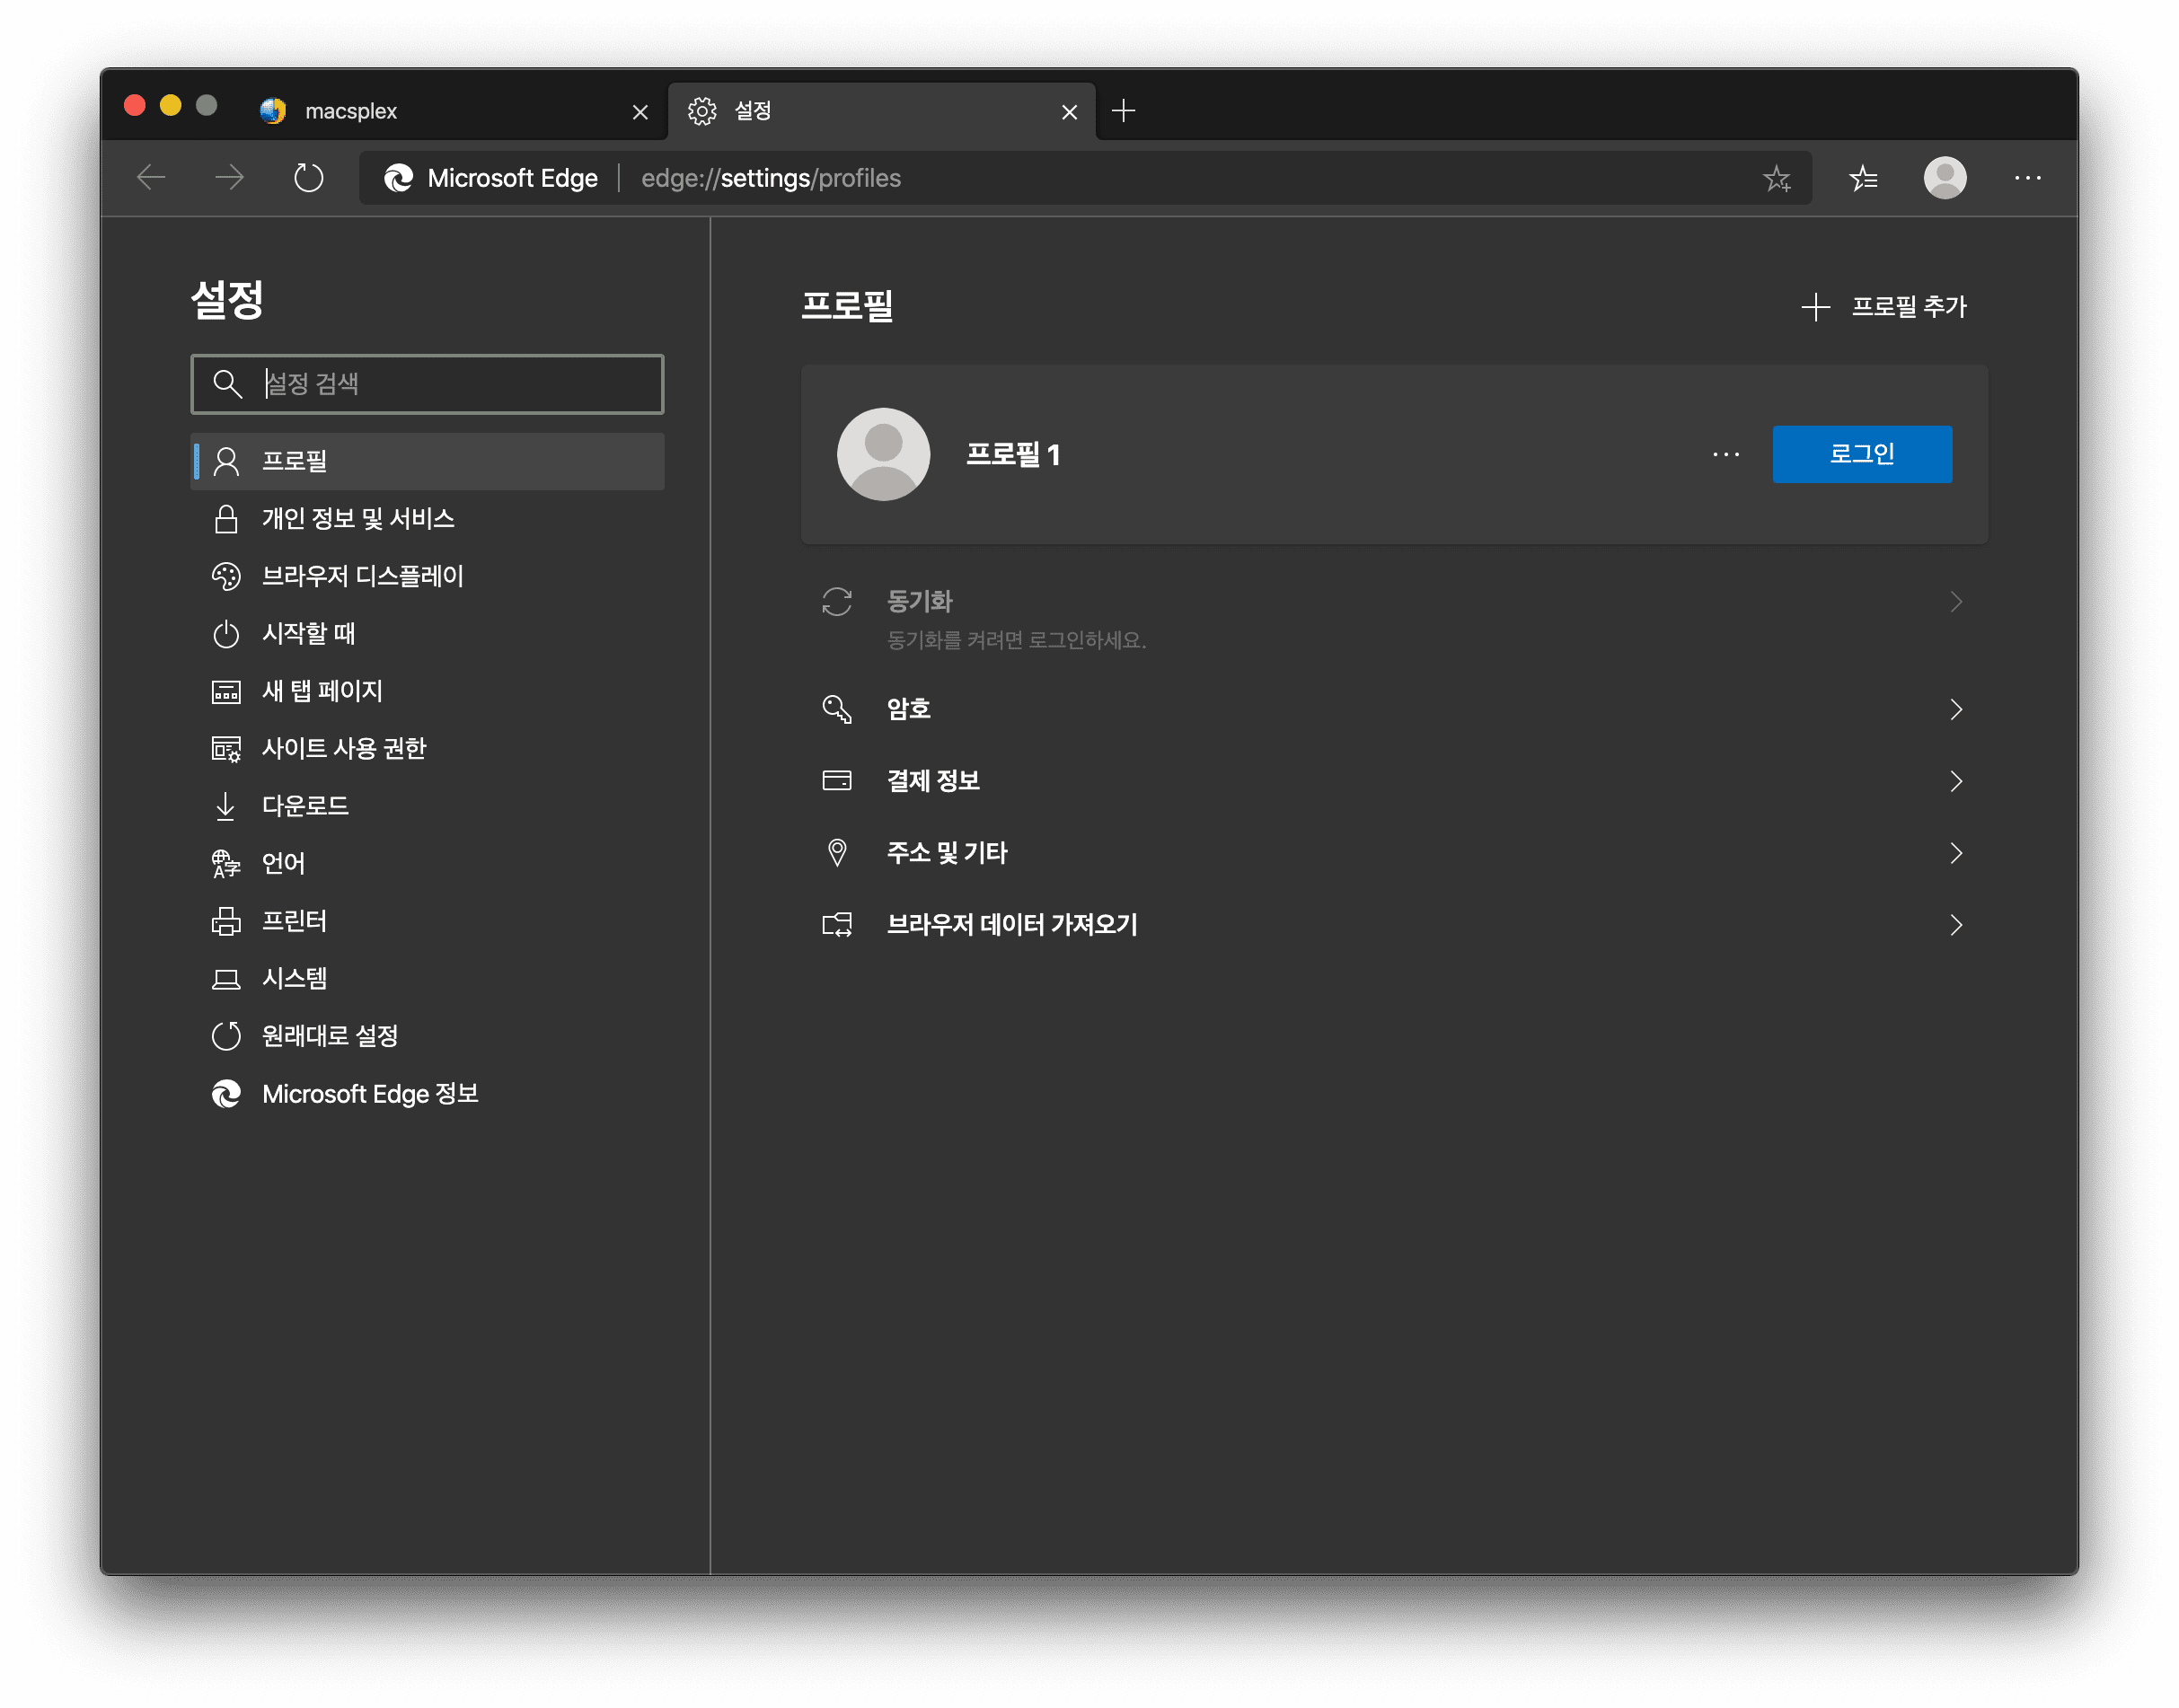Open 사이트 사용 권한 settings
Viewport: 2179px width, 1708px height.
[427, 749]
